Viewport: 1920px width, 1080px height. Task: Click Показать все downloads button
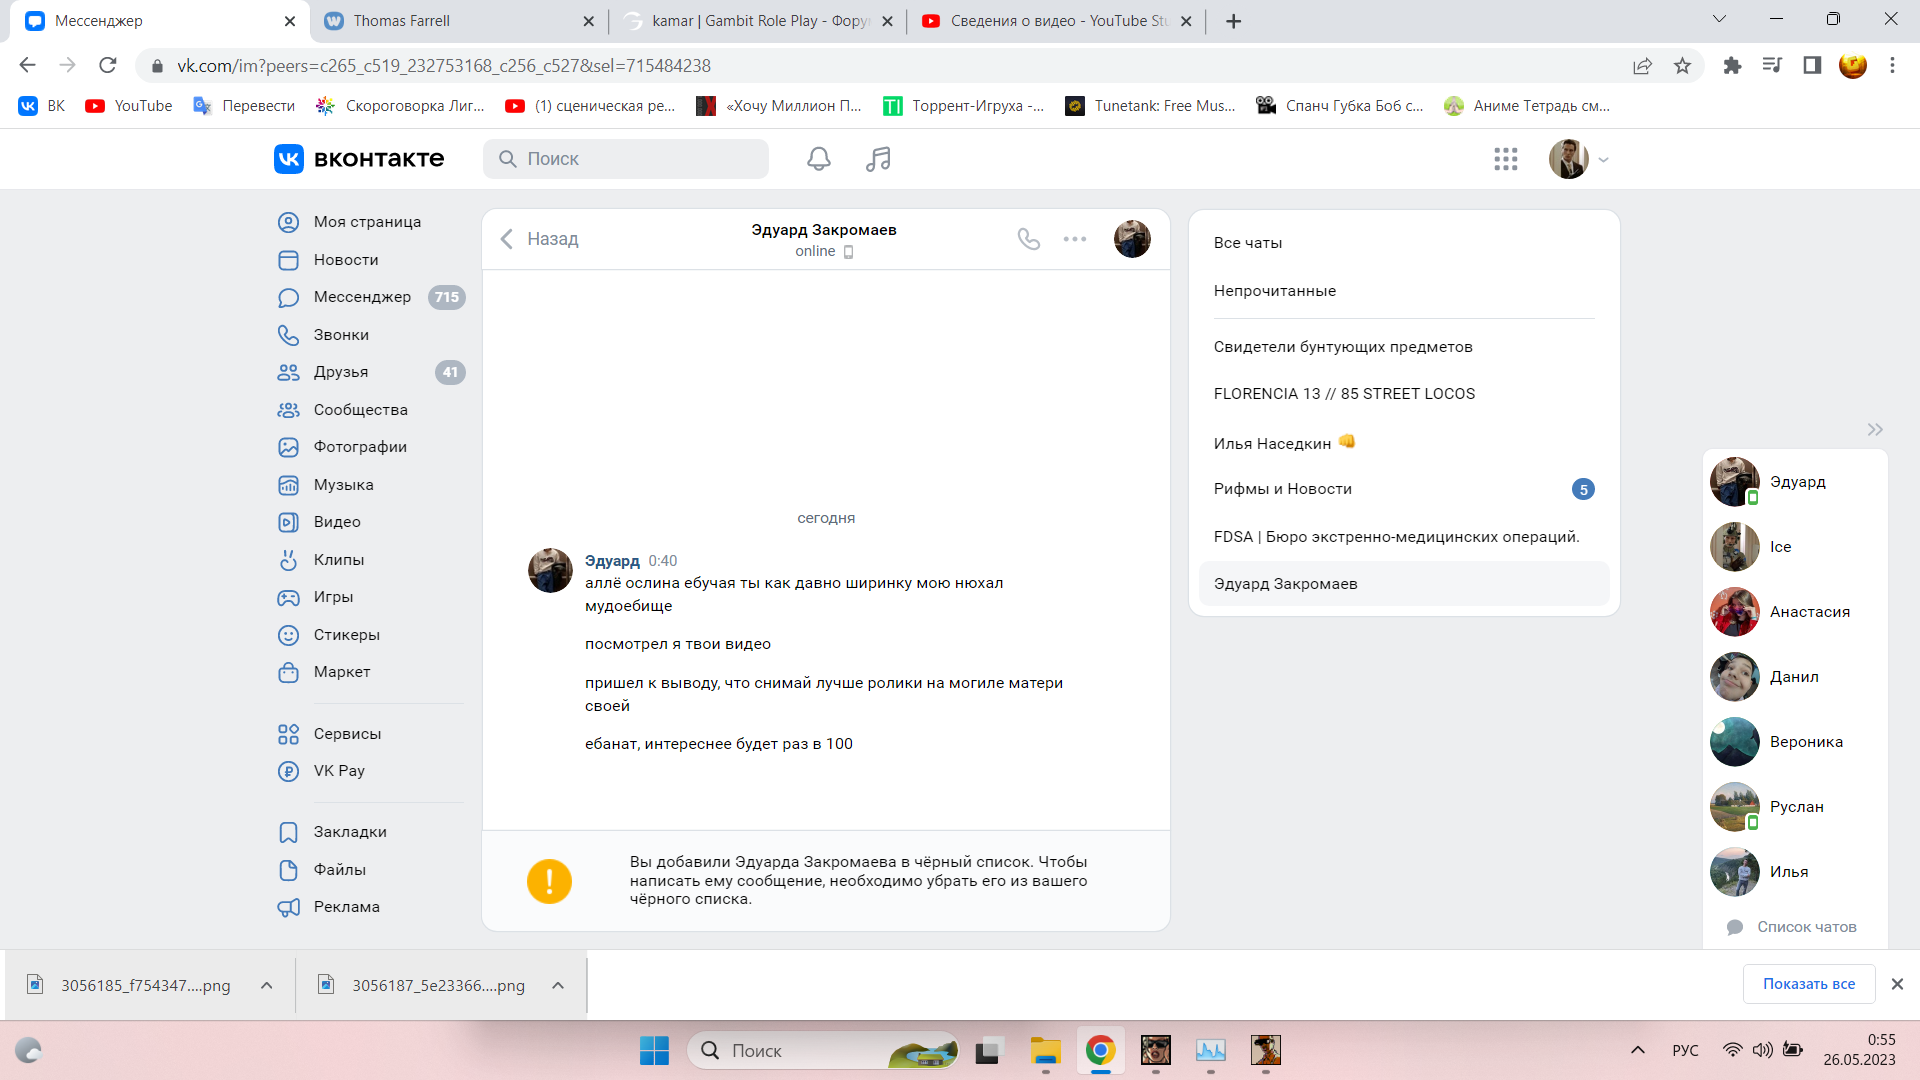(1808, 984)
